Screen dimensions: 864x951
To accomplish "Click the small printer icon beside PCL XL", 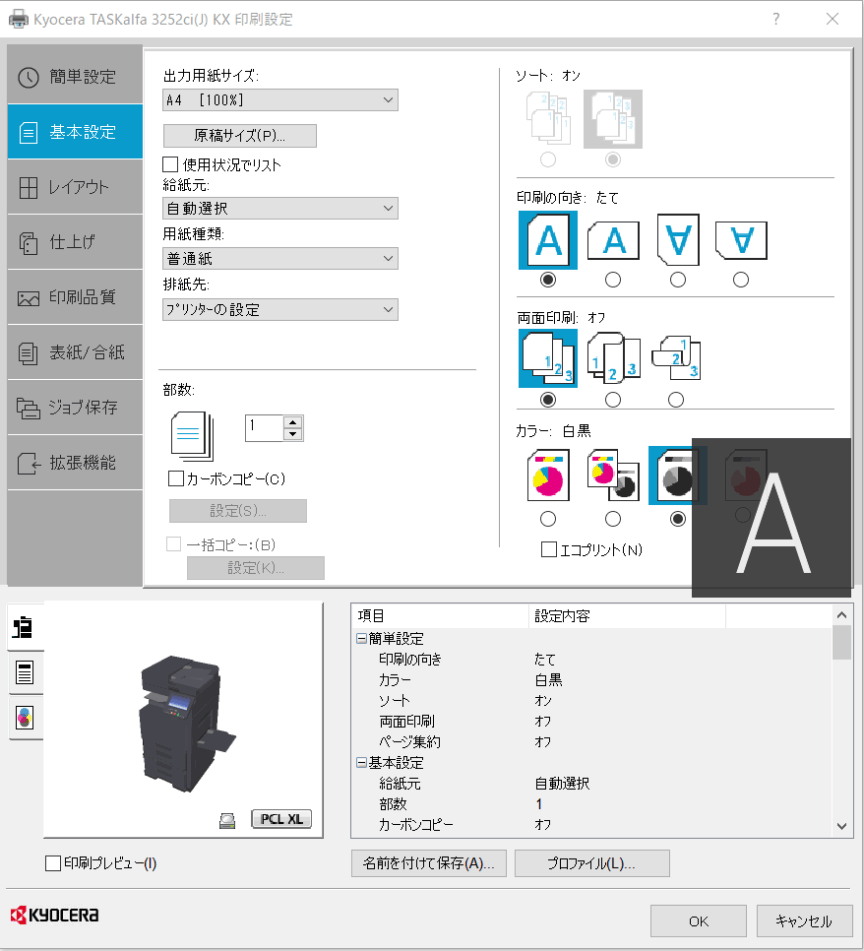I will [227, 821].
